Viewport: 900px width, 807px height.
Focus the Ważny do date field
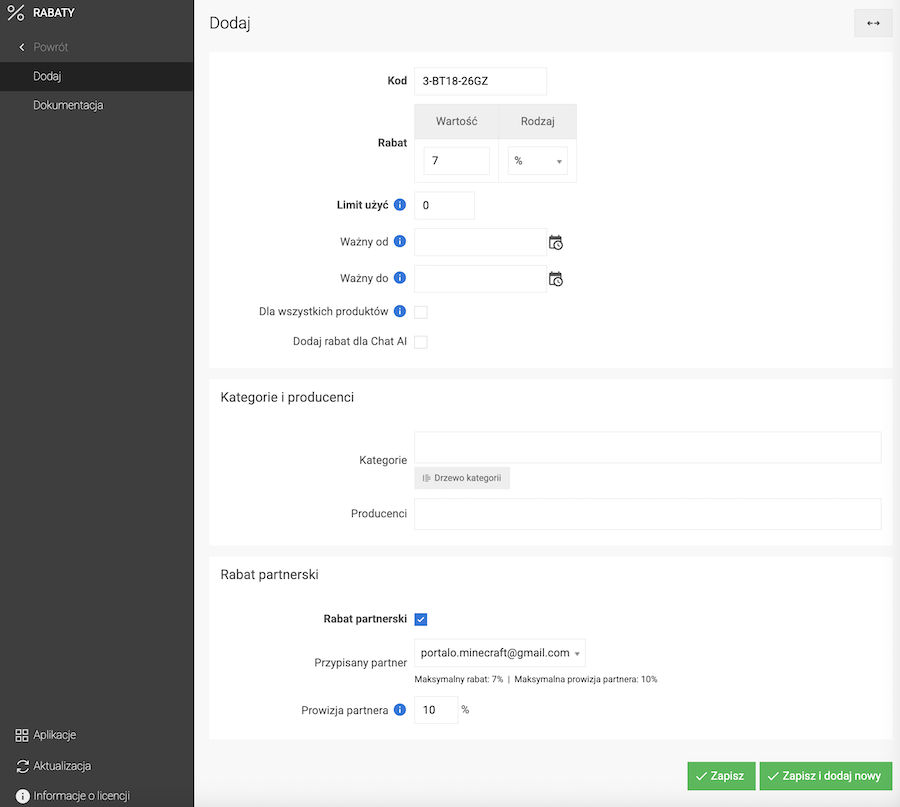coord(480,279)
